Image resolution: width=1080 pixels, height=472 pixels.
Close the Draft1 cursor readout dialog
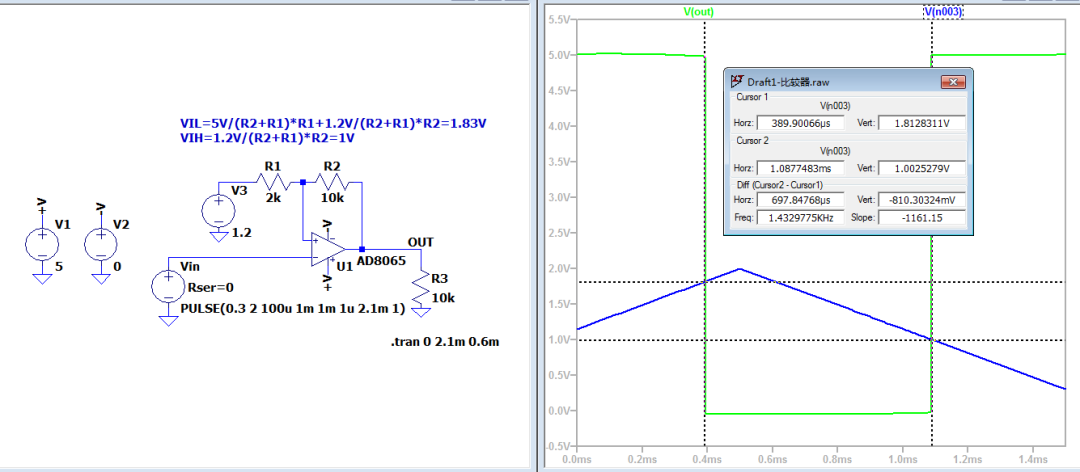(x=955, y=81)
